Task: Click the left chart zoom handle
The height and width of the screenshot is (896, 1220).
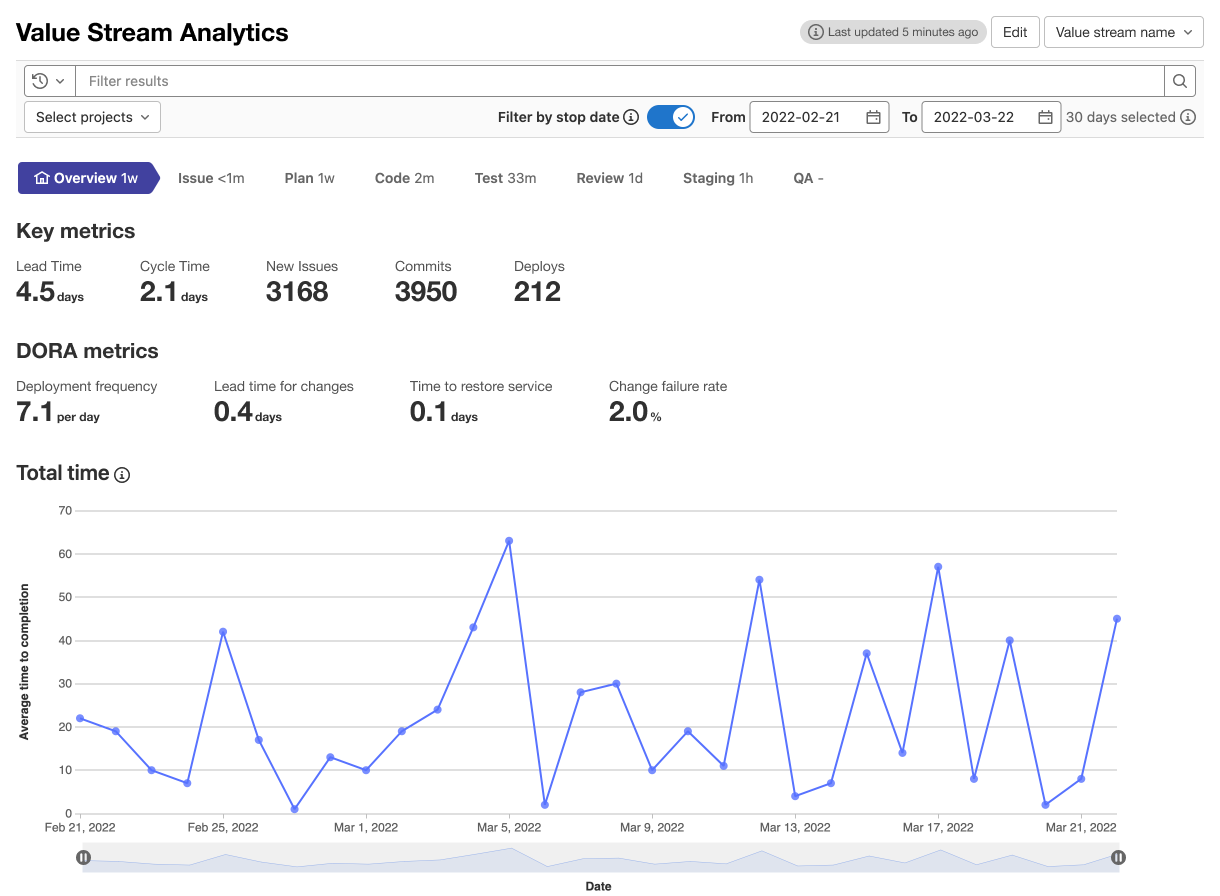Action: [x=83, y=857]
